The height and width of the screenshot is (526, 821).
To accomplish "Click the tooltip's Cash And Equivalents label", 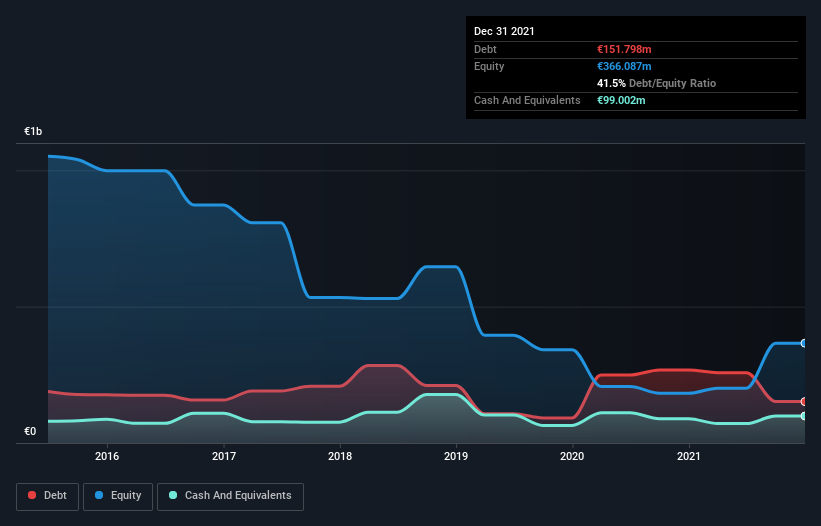I will click(x=527, y=100).
